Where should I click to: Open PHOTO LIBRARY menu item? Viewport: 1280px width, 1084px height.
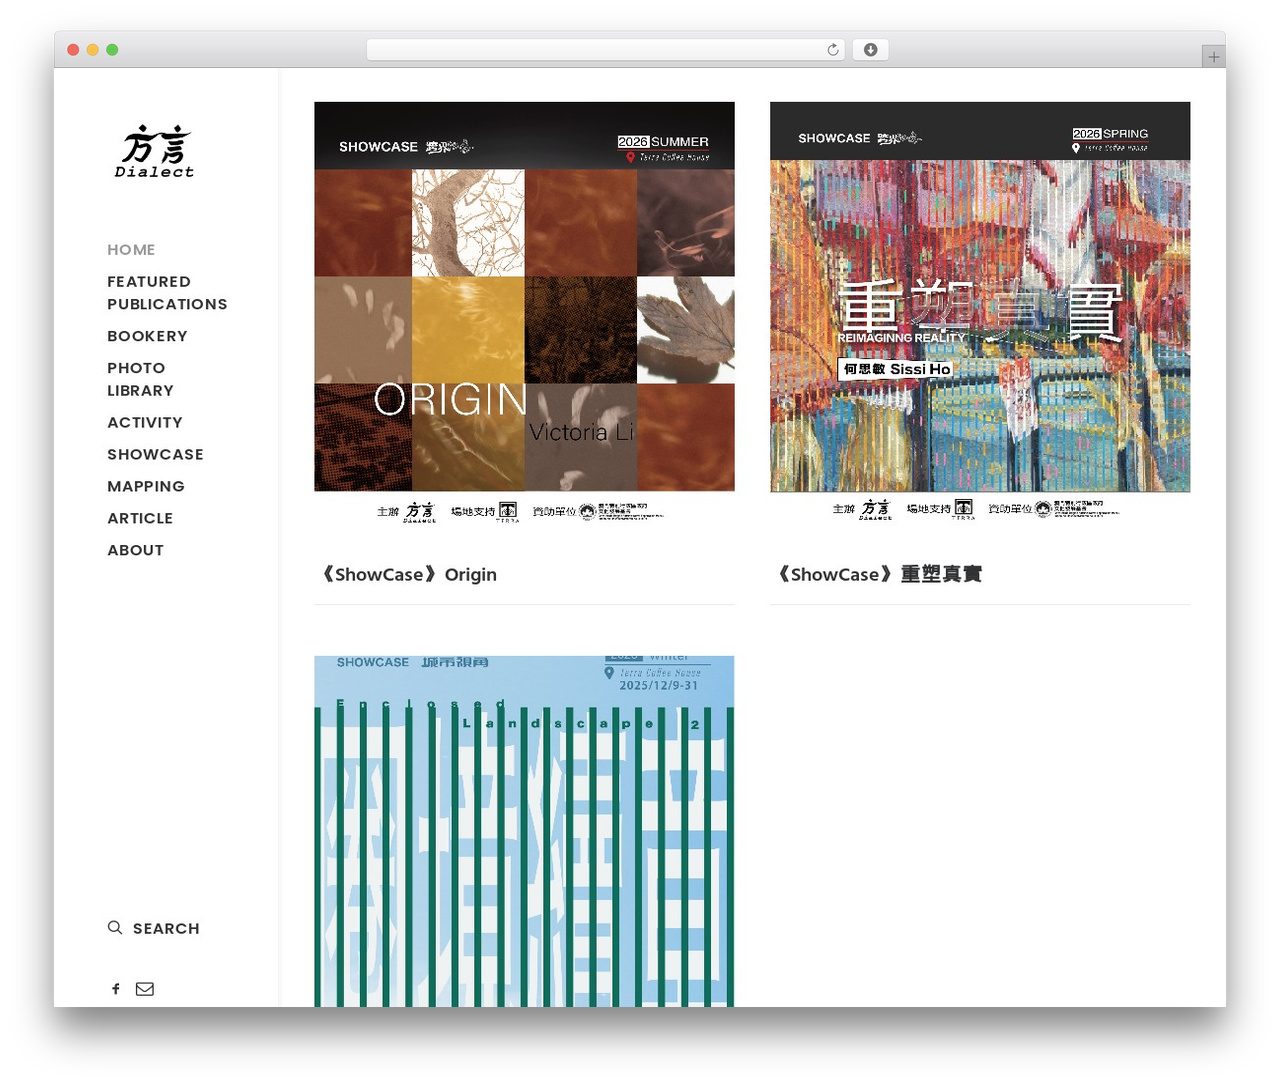[x=140, y=379]
